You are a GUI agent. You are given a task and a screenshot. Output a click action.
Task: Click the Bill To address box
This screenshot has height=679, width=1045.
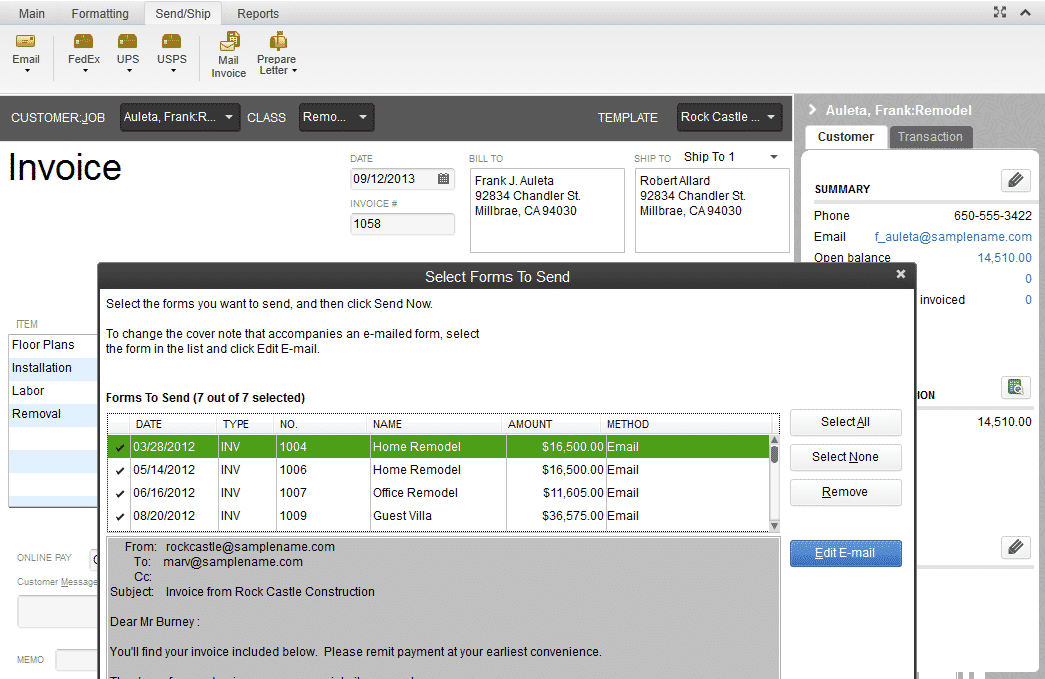[547, 211]
